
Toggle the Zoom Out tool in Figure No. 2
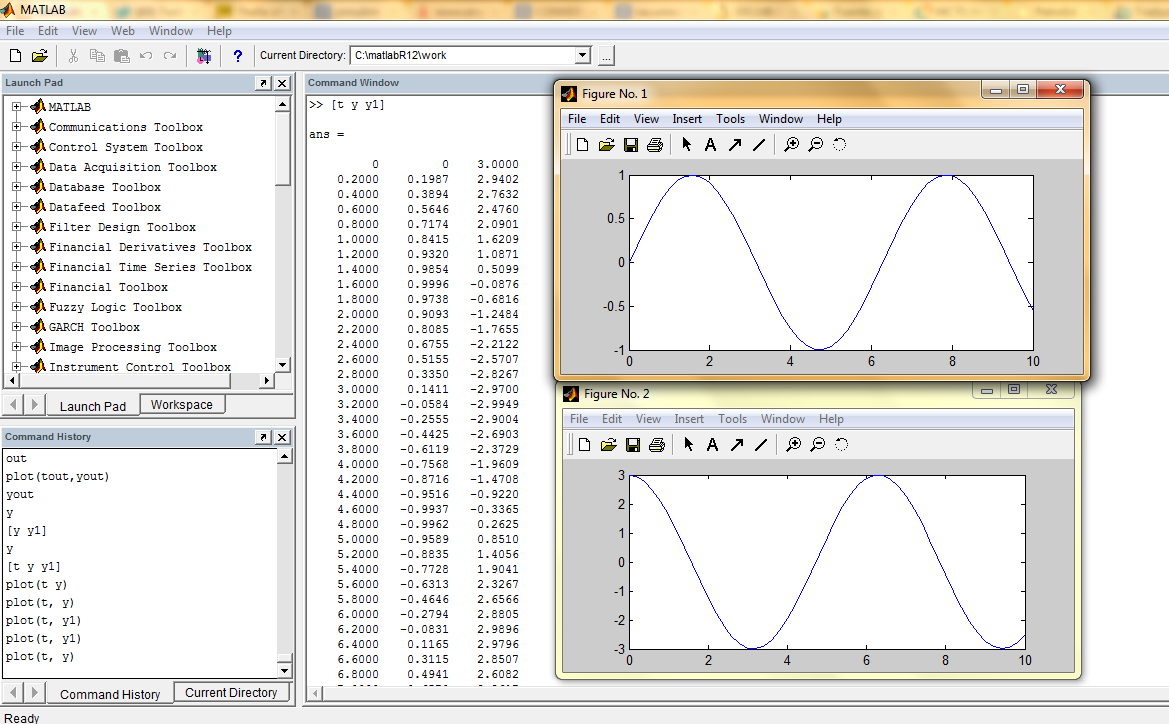tap(815, 444)
